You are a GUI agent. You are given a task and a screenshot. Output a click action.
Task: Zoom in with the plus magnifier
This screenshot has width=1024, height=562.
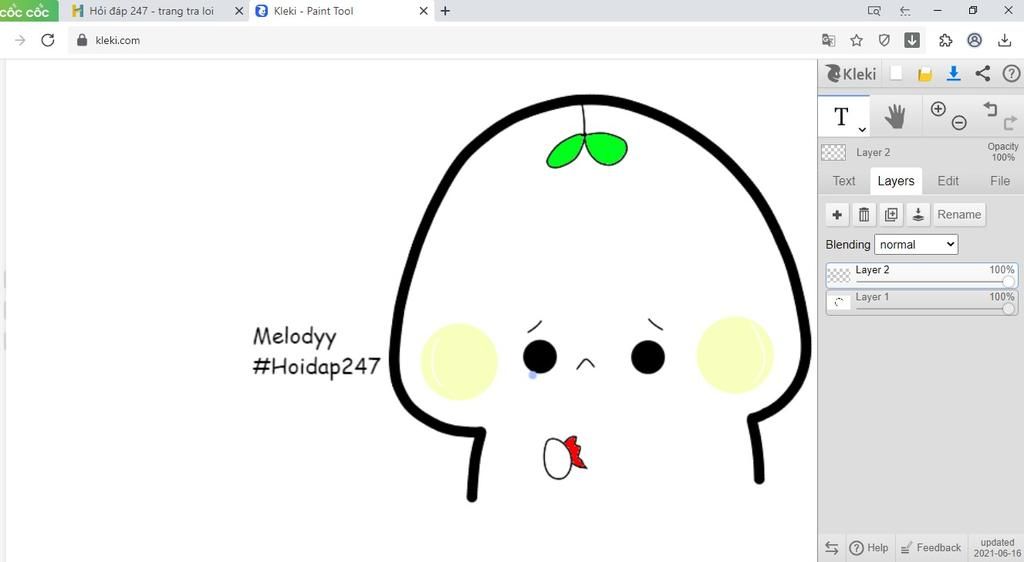(938, 109)
